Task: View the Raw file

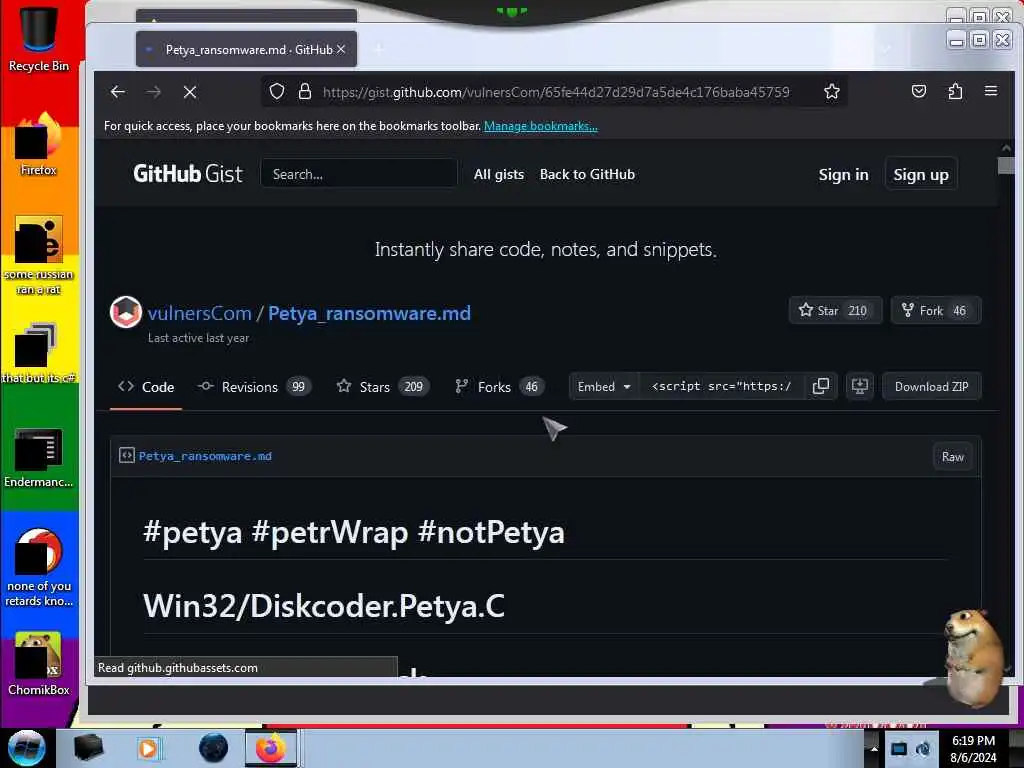Action: coord(953,456)
